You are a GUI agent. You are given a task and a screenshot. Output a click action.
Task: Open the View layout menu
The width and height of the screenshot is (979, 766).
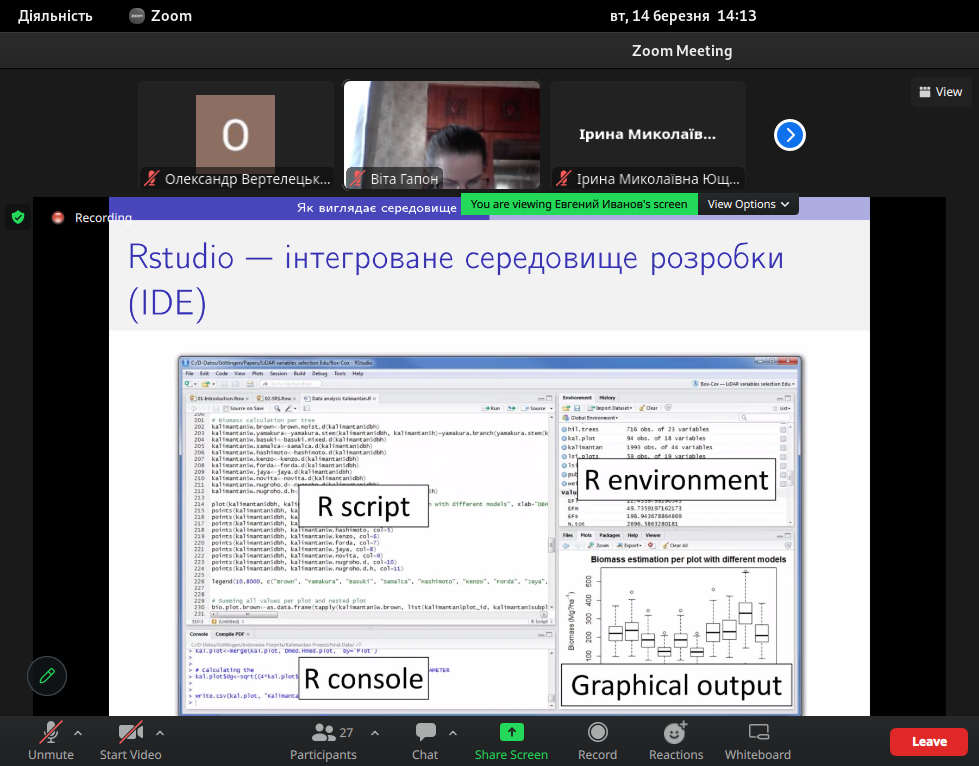(x=940, y=92)
